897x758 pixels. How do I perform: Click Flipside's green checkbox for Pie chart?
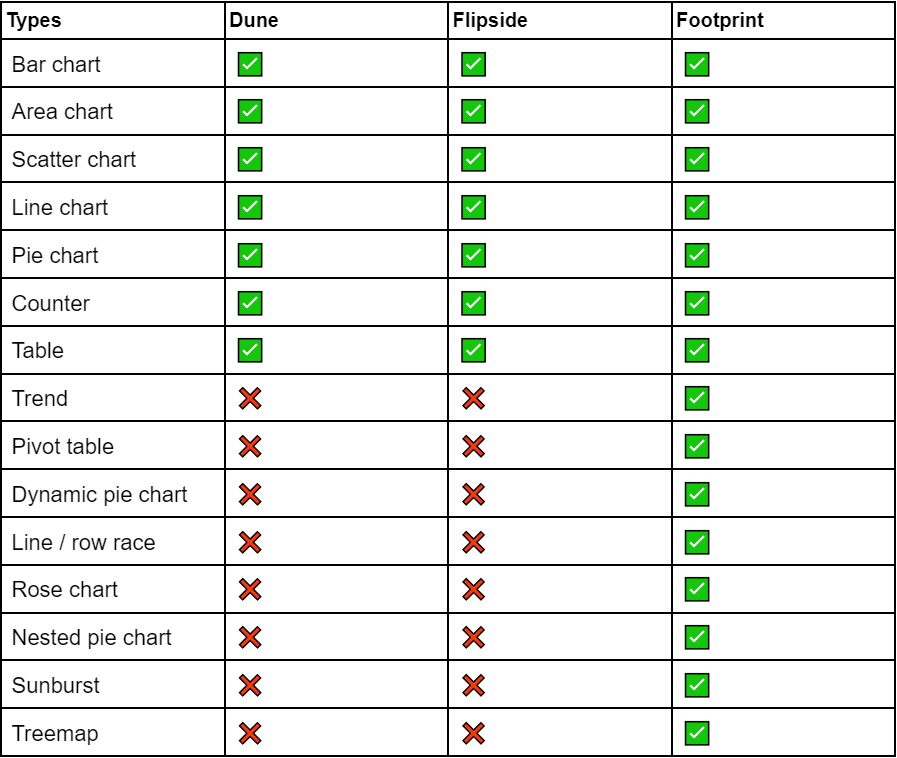pyautogui.click(x=472, y=256)
